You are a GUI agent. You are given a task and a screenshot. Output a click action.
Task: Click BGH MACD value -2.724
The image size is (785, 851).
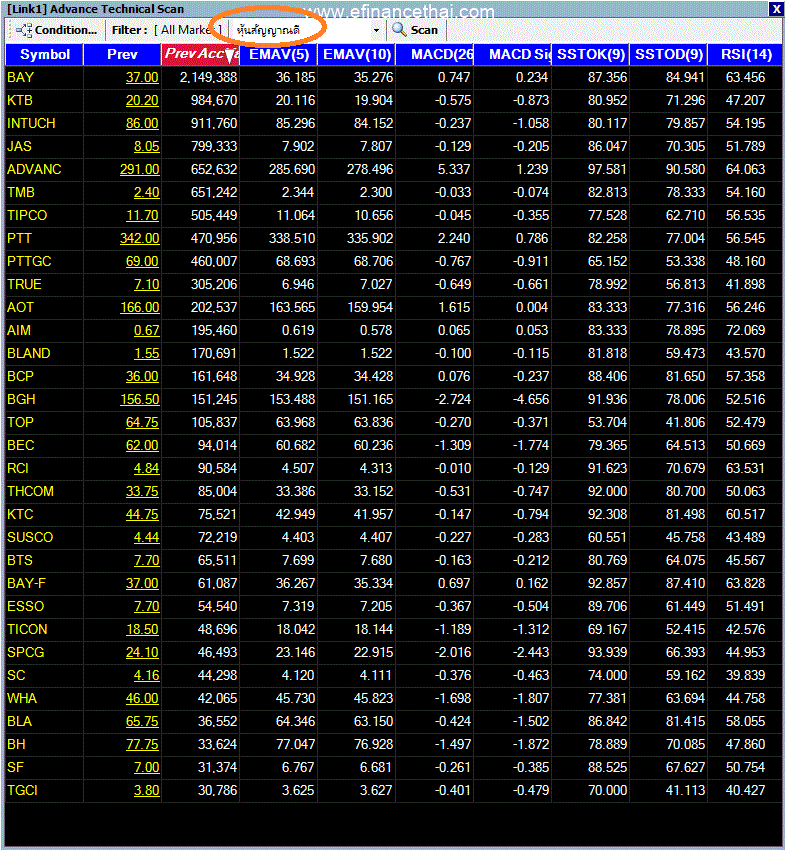[452, 399]
